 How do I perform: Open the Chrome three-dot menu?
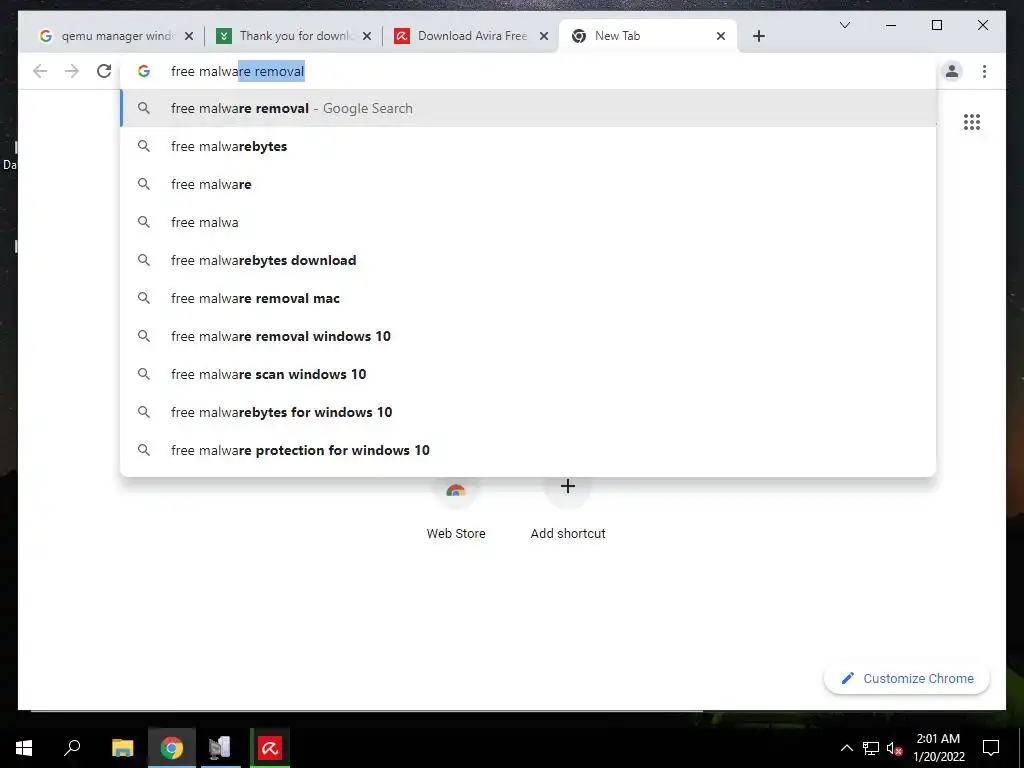tap(984, 71)
